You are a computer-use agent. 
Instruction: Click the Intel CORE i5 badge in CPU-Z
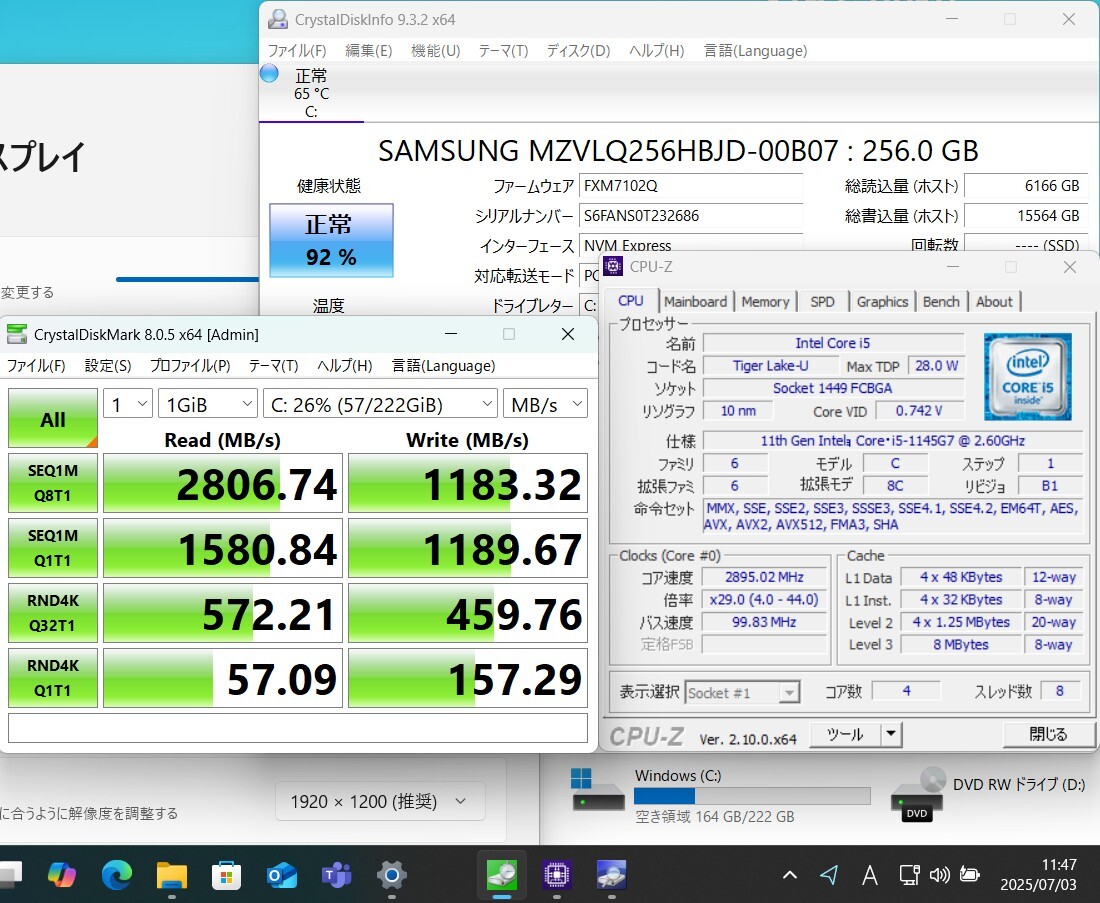[1028, 375]
